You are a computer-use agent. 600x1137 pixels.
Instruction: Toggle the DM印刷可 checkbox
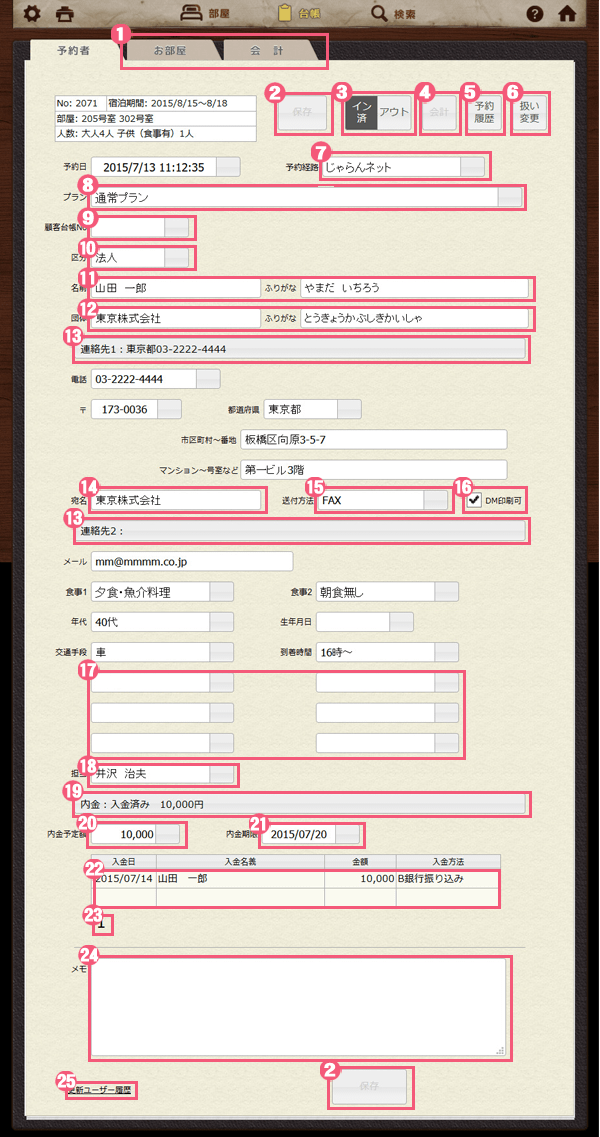[x=475, y=500]
